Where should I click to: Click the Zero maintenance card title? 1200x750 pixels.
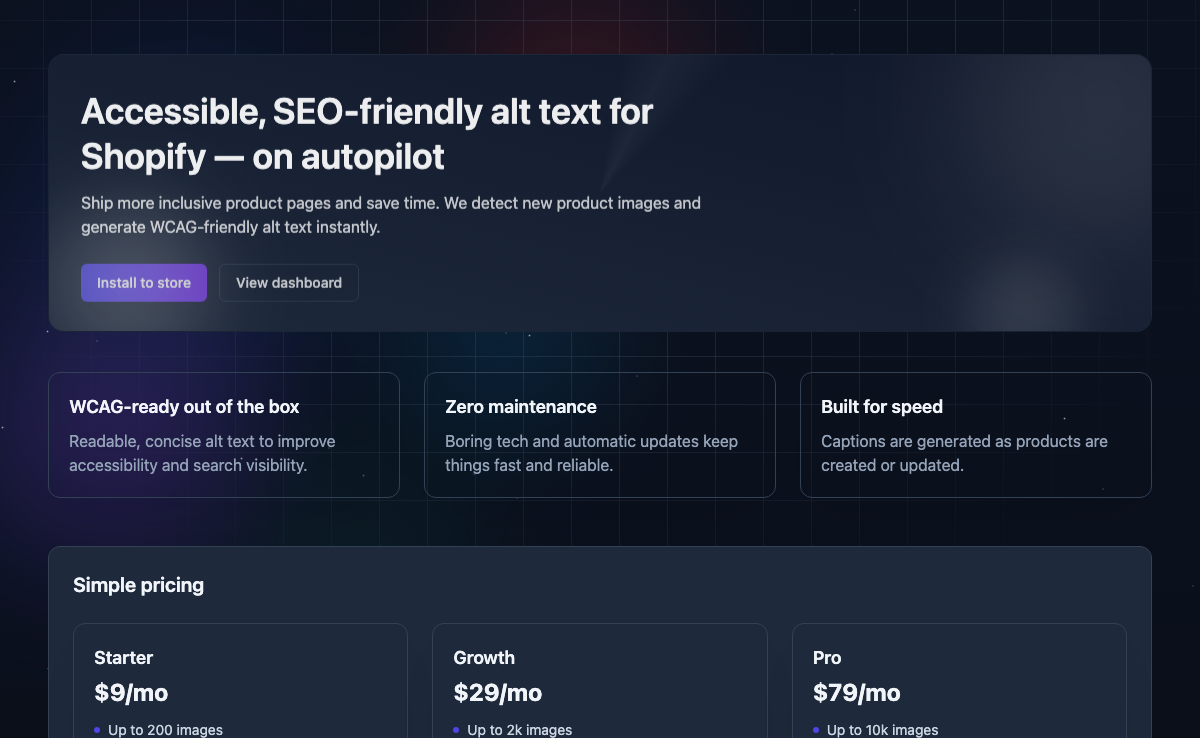521,407
